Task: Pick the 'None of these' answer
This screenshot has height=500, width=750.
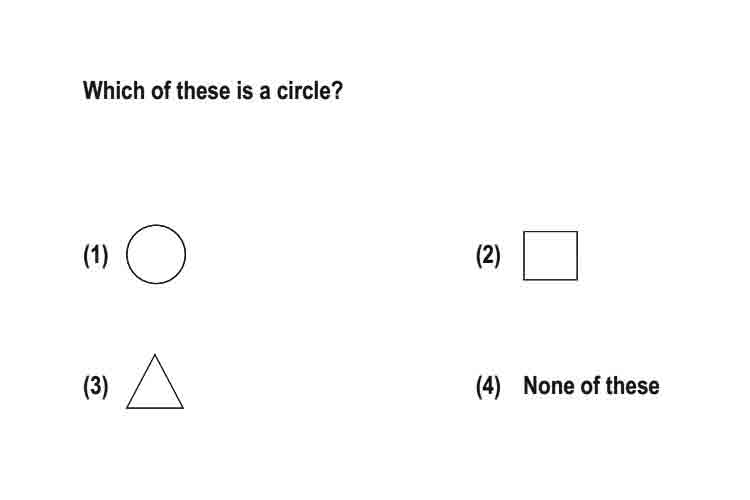Action: tap(591, 386)
